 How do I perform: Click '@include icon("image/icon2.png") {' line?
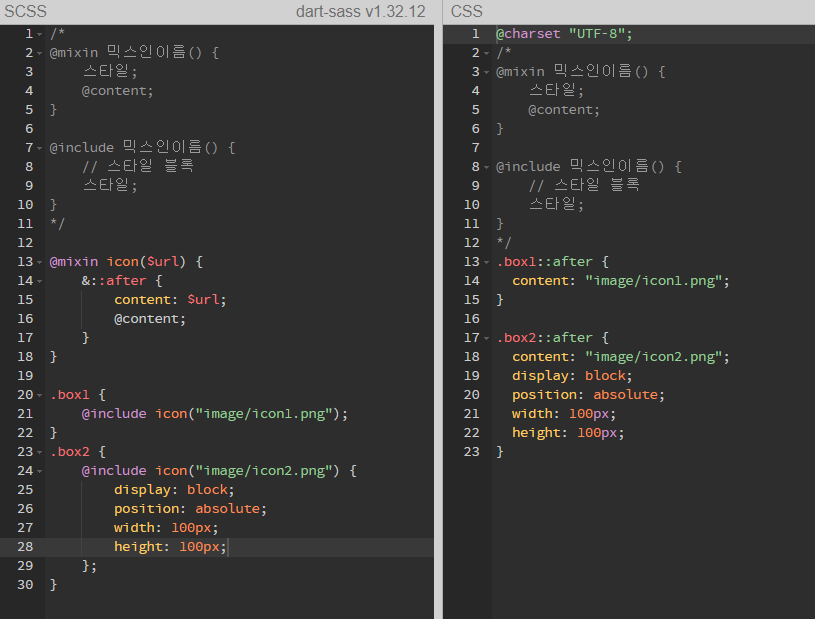click(x=219, y=471)
